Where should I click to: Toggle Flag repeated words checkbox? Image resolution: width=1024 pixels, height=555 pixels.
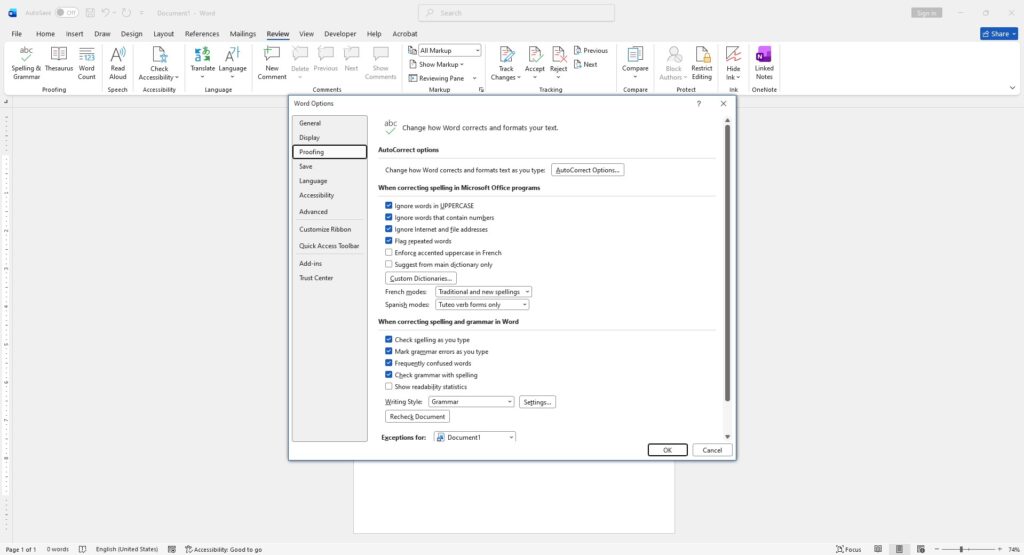pos(389,240)
